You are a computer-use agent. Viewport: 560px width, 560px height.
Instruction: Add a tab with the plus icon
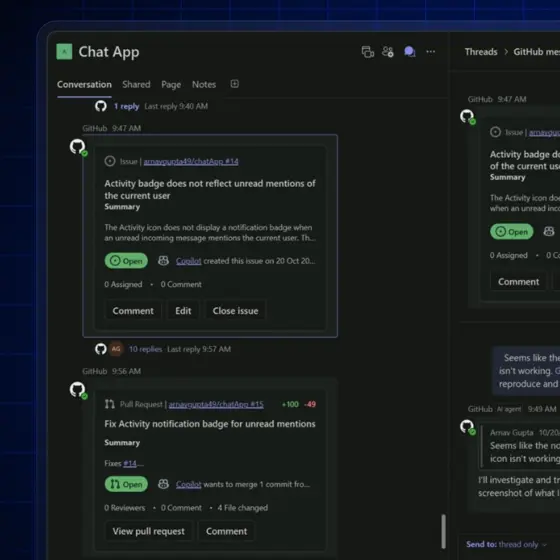pos(235,84)
